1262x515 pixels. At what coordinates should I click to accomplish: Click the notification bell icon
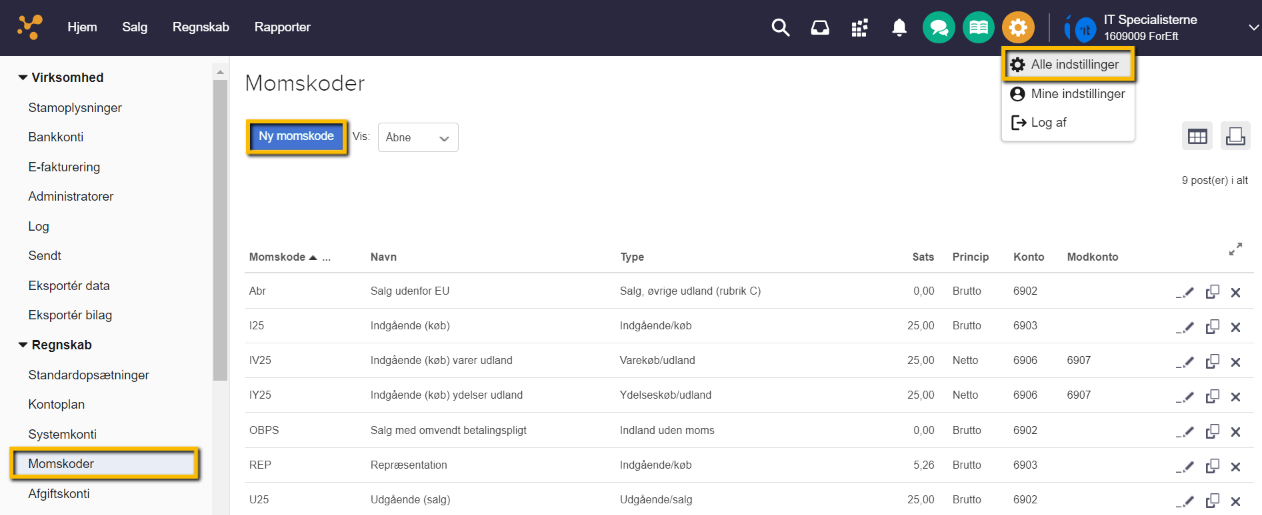pyautogui.click(x=899, y=27)
